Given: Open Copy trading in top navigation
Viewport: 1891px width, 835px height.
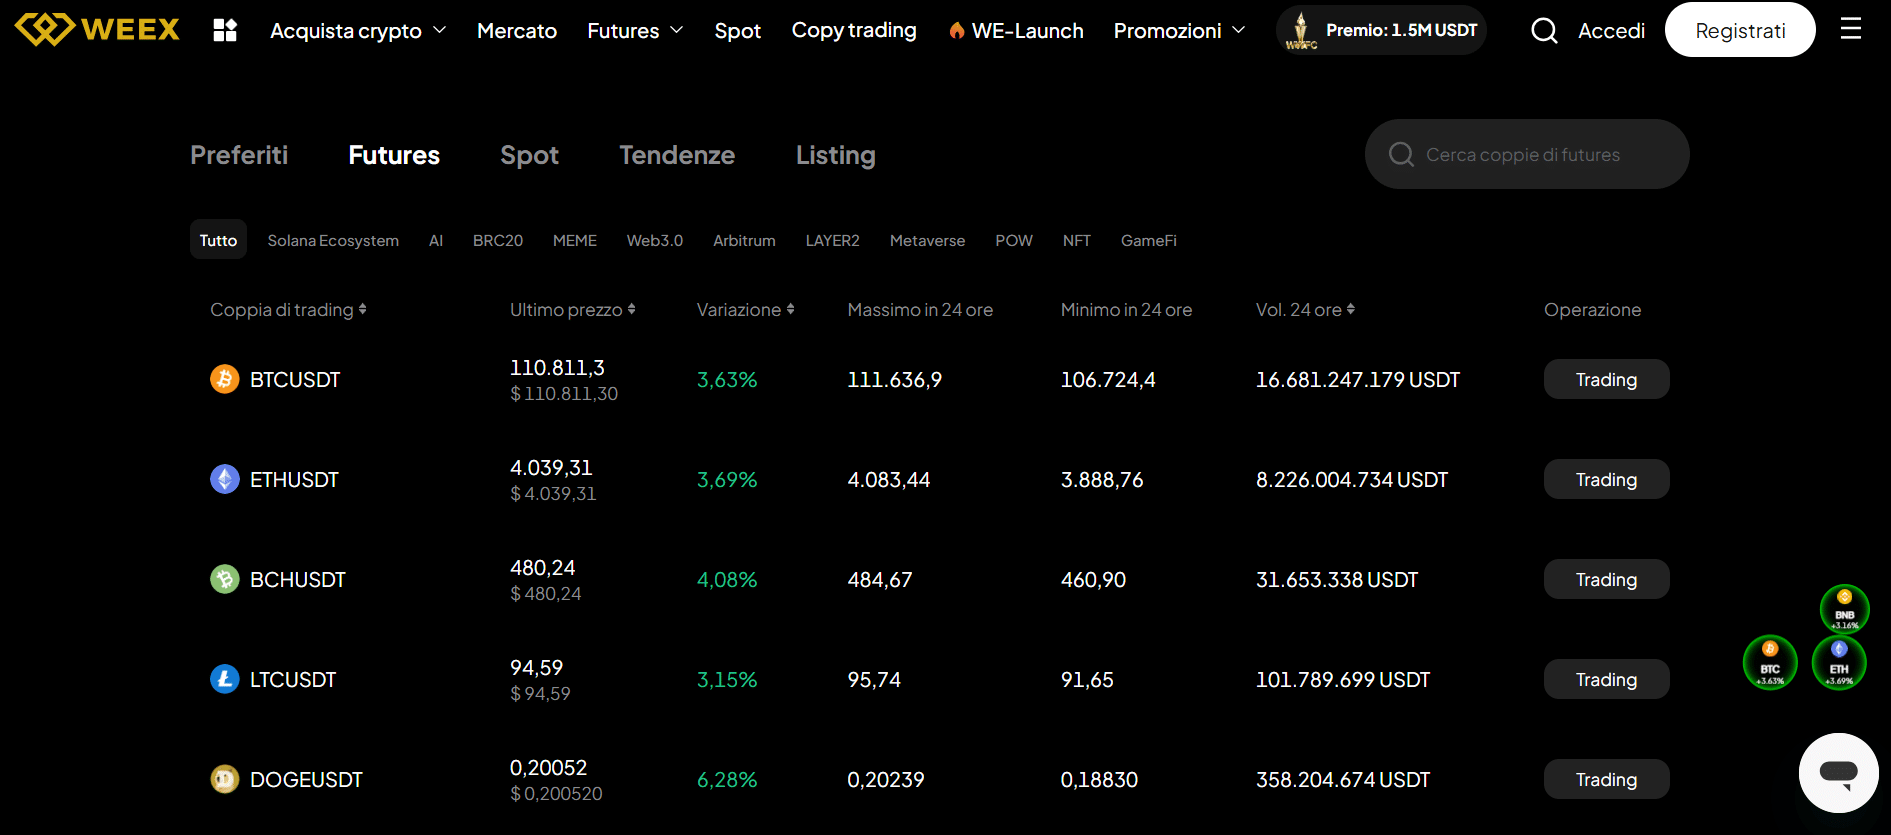Looking at the screenshot, I should coord(854,31).
